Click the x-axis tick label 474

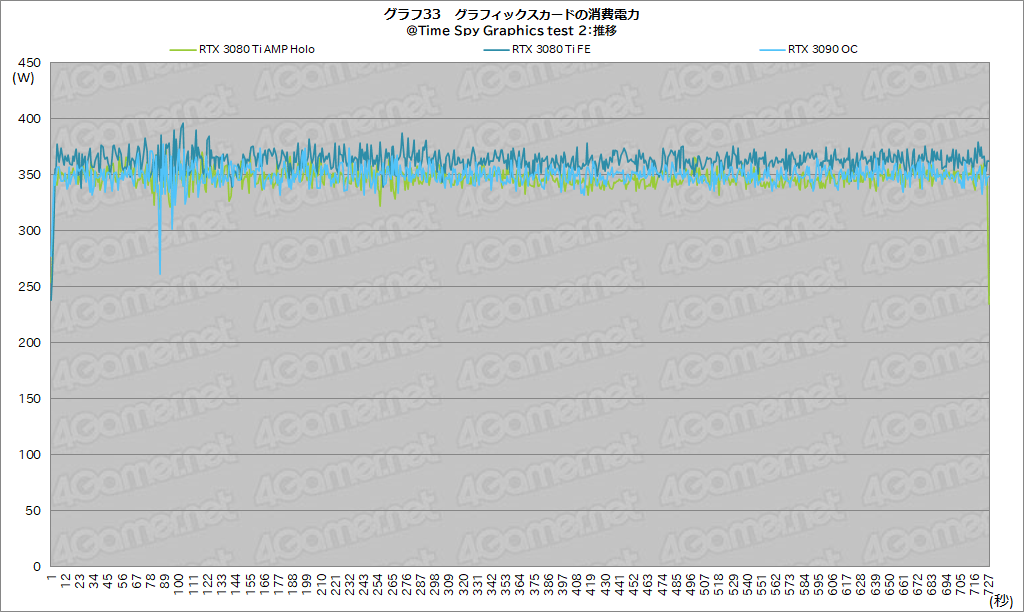point(662,584)
